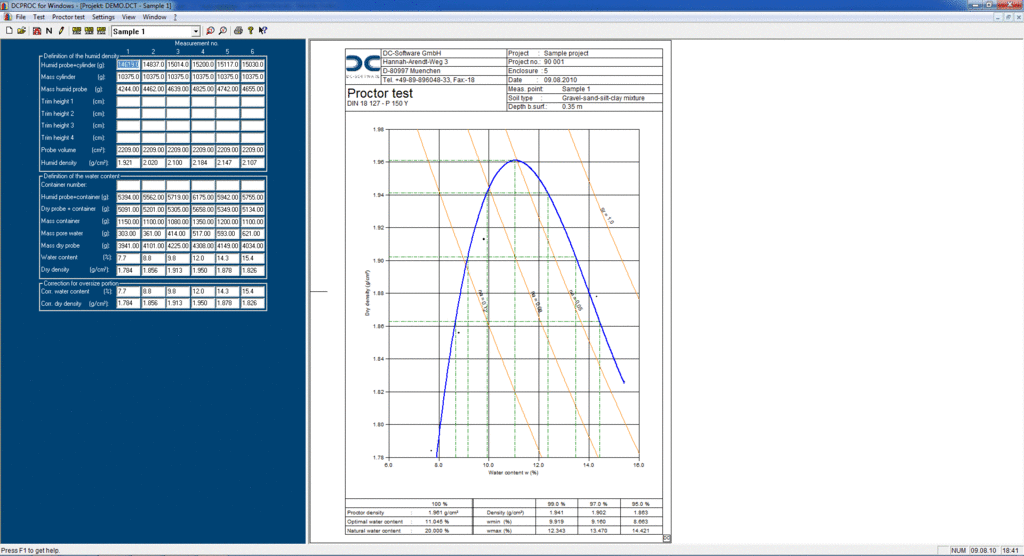This screenshot has height=556, width=1024.
Task: Click Mass cylinder cell in measurement column 3
Action: click(x=178, y=77)
